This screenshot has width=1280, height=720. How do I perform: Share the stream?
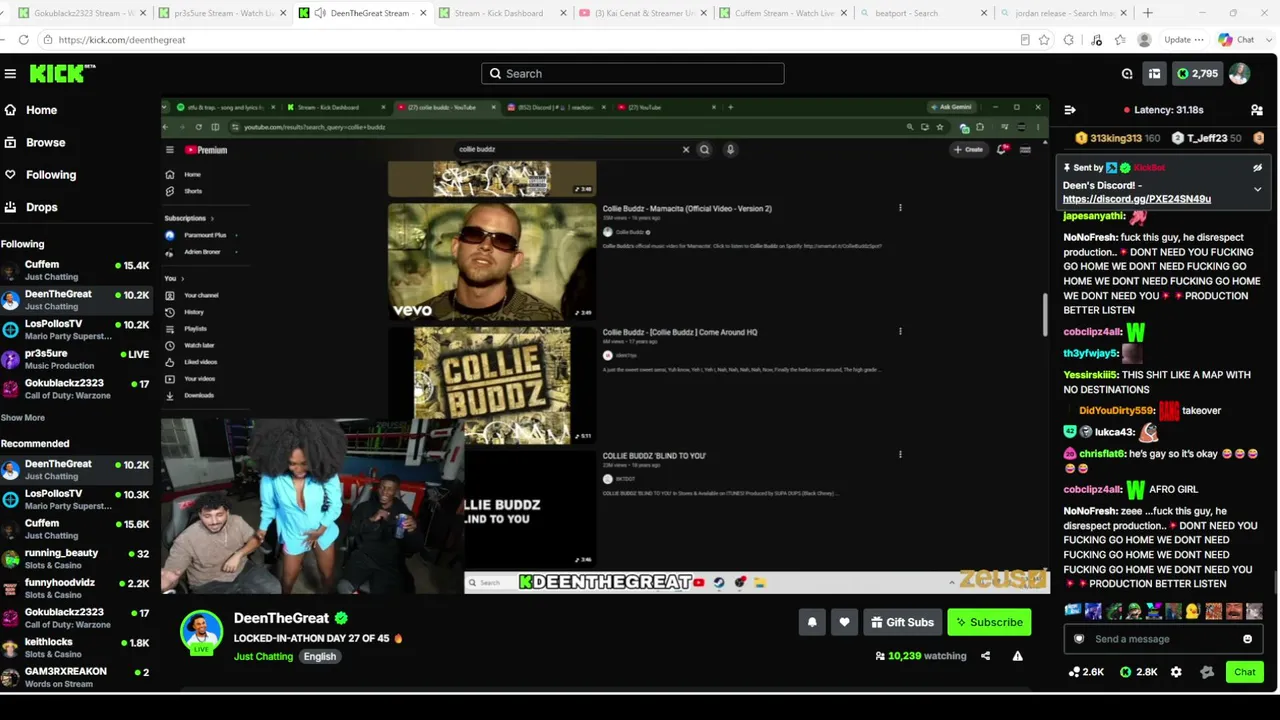tap(985, 656)
